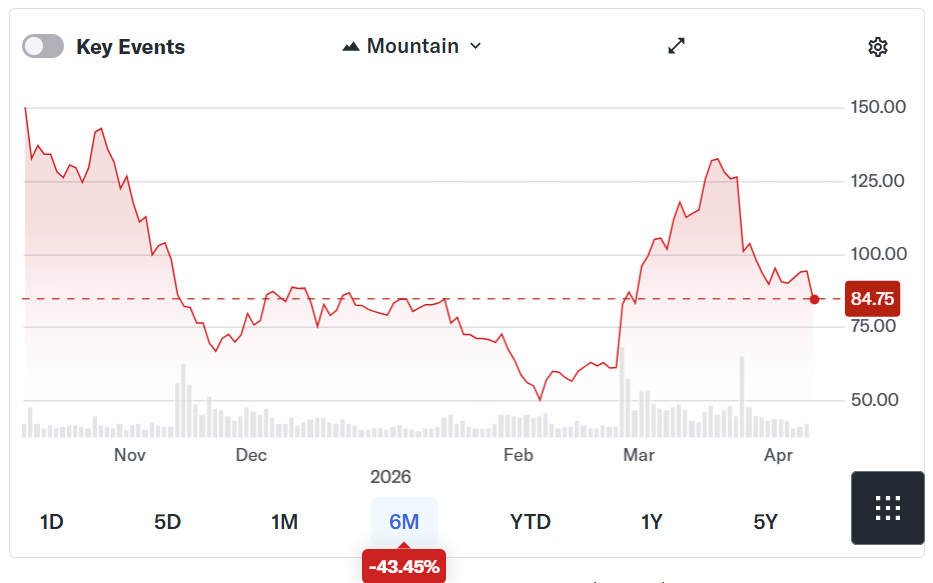Click the red 84.75 price label
The width and height of the screenshot is (933, 583).
tap(872, 298)
